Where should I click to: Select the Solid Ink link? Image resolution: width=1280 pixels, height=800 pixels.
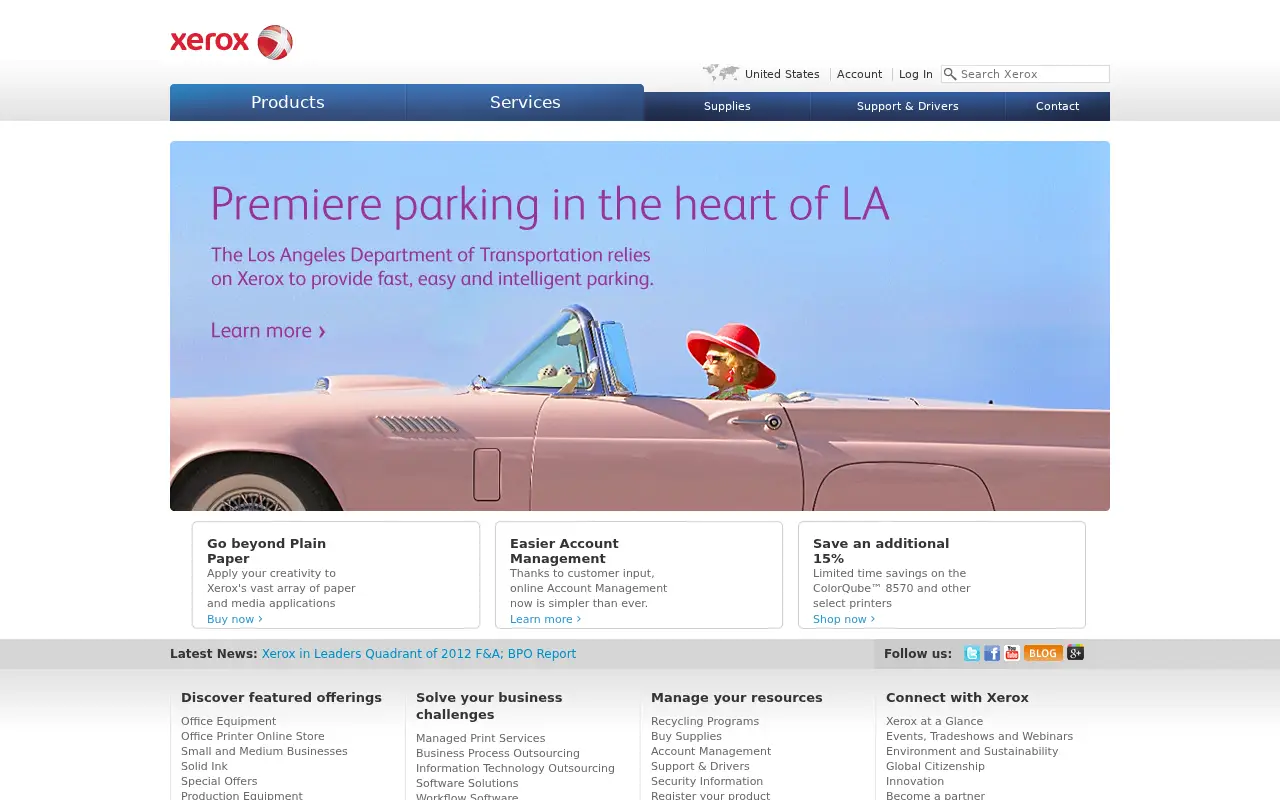204,766
